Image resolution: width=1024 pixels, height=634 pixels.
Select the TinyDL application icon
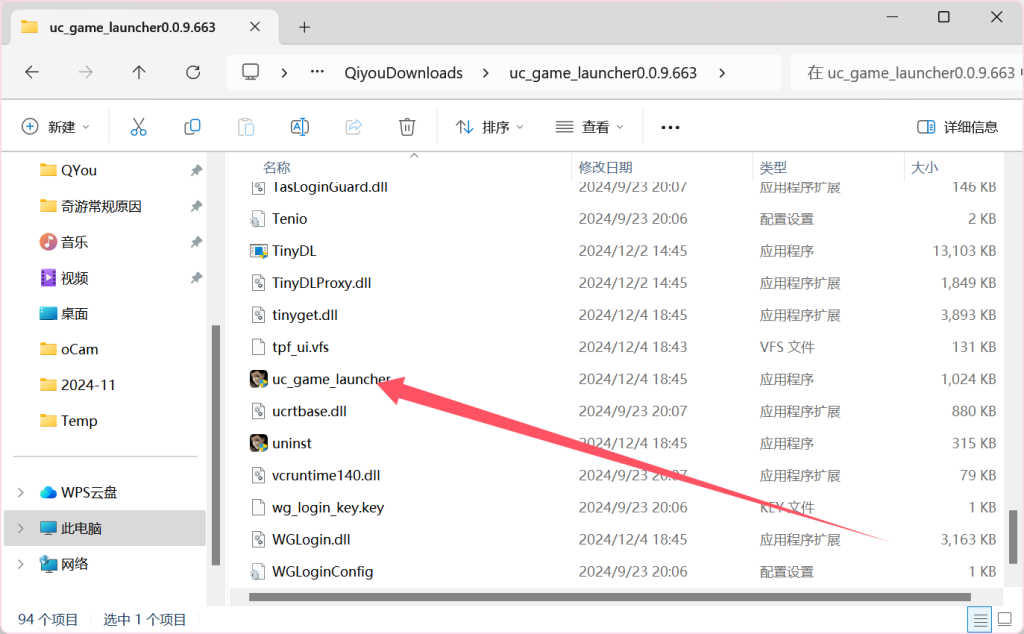(259, 251)
